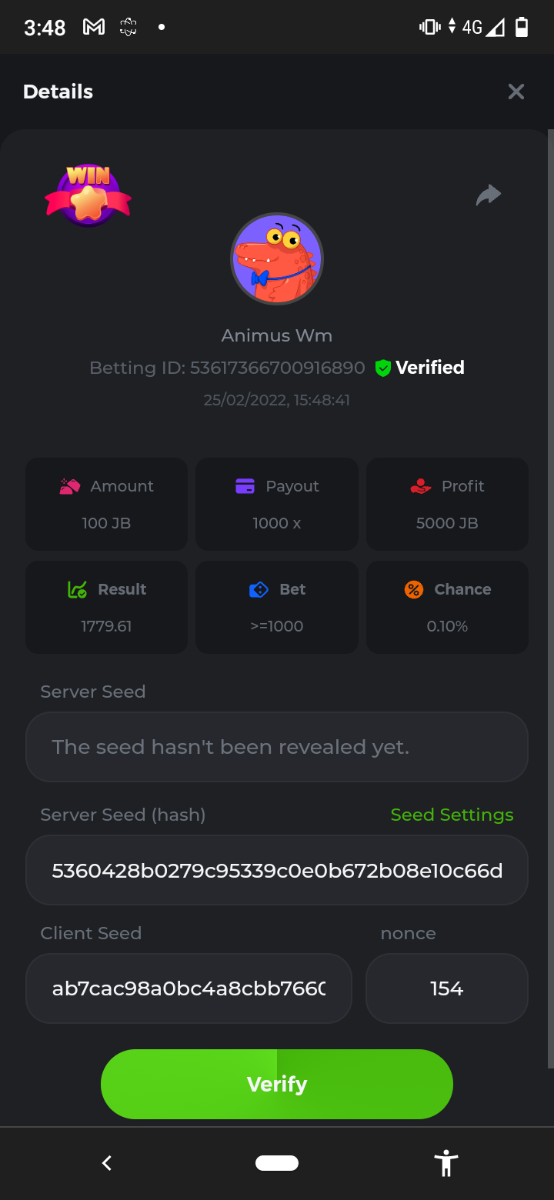Open Animus Wm's dinosaur avatar

(x=277, y=259)
